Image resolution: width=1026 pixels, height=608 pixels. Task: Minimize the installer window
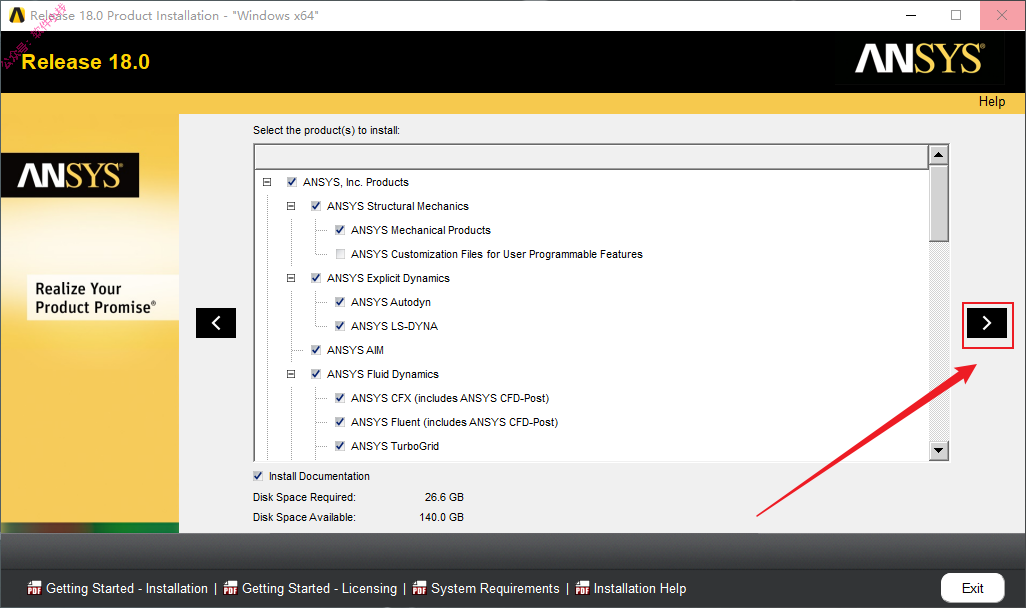click(911, 15)
